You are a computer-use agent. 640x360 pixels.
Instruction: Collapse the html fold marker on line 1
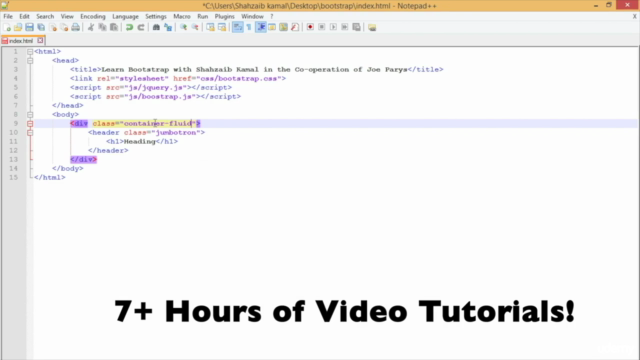(x=30, y=52)
